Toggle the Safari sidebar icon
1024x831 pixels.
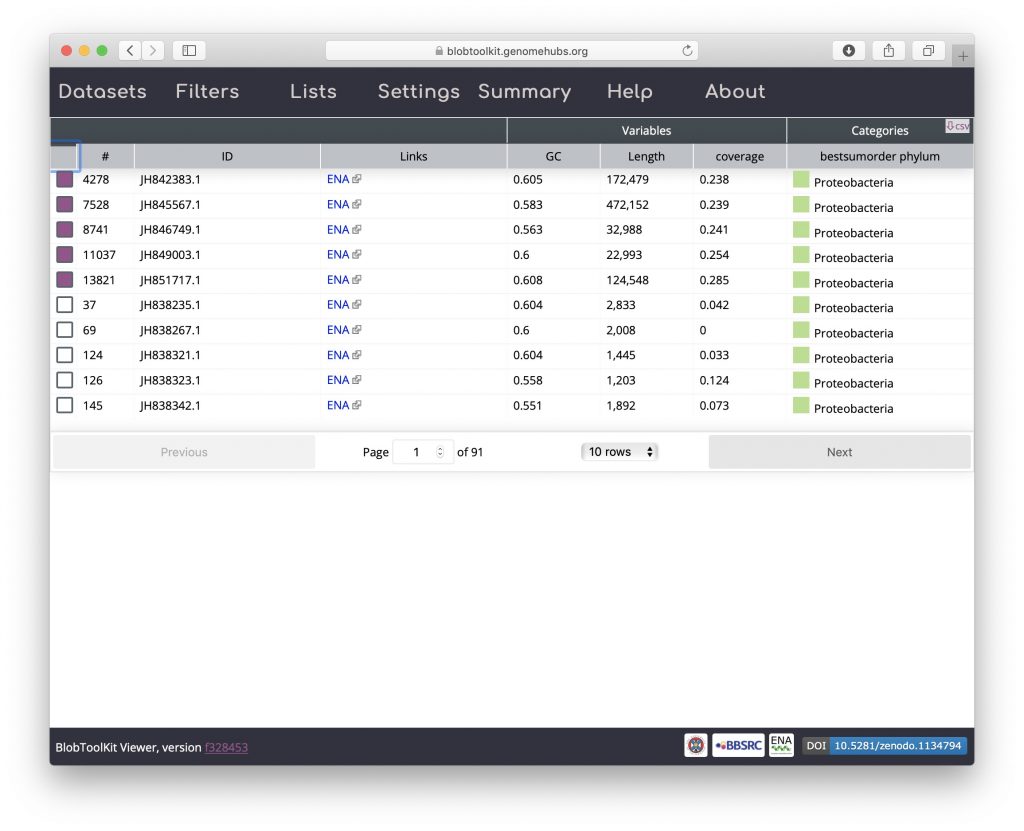tap(188, 51)
